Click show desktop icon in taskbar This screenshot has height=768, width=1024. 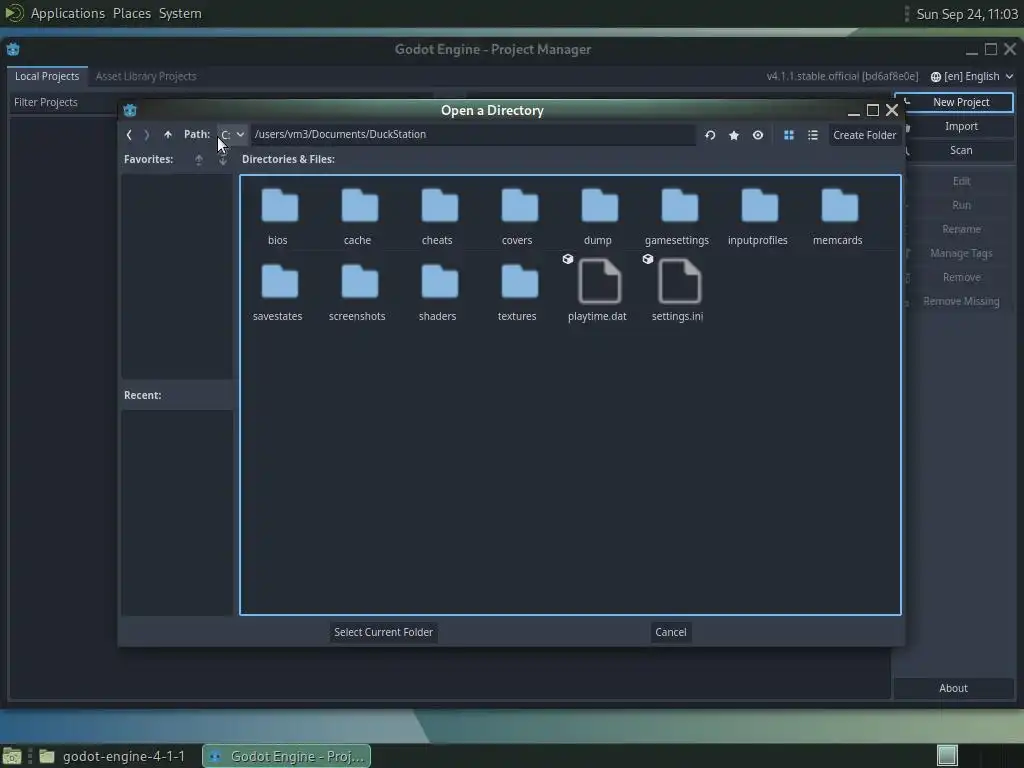pos(12,756)
